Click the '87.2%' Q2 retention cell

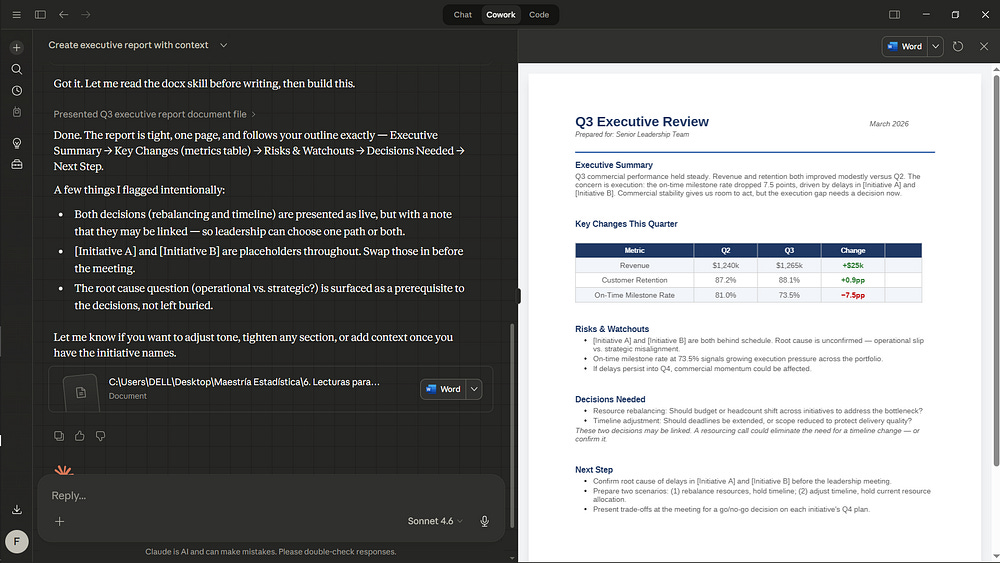[725, 280]
